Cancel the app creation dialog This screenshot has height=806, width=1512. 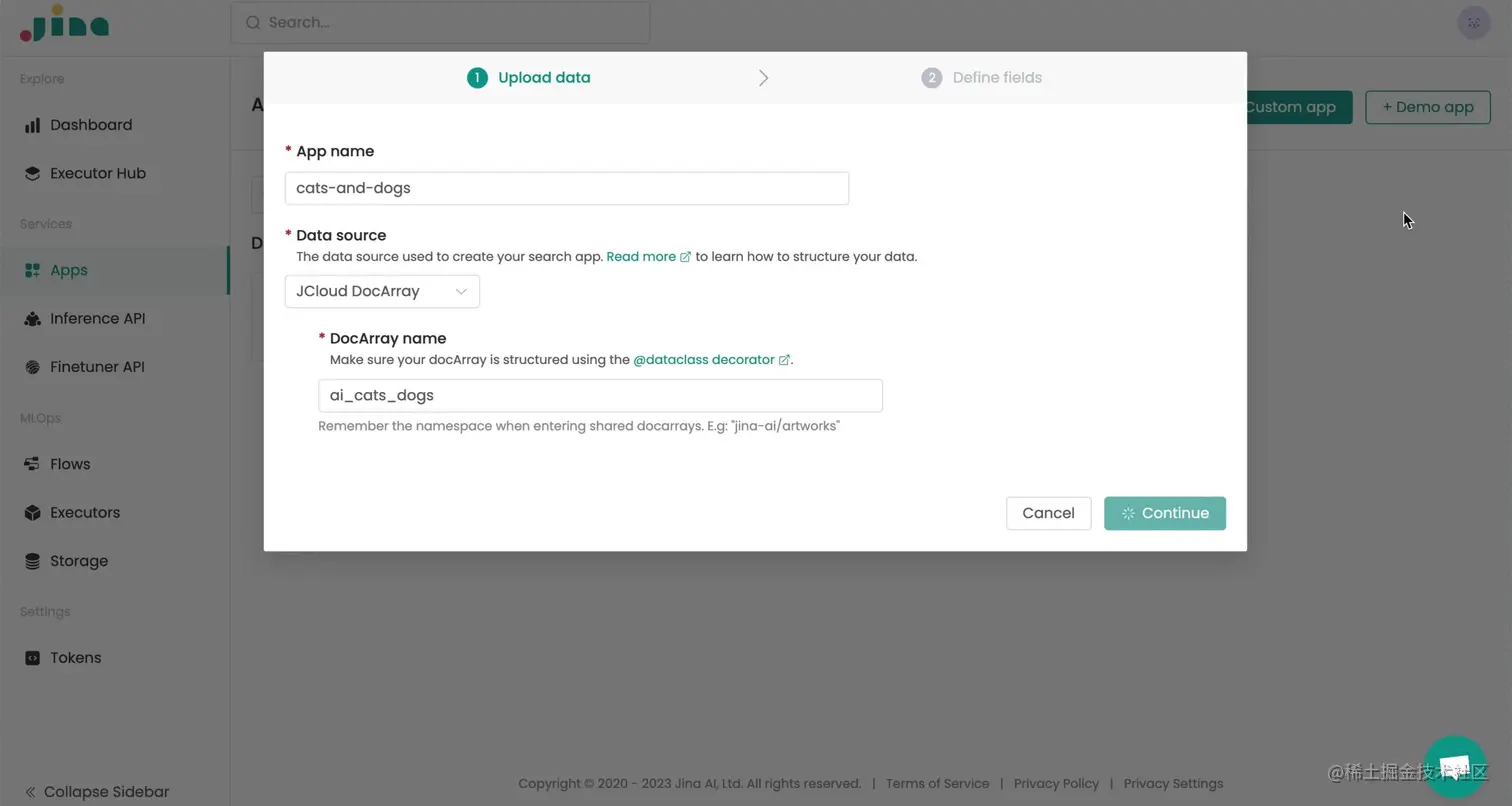click(1048, 513)
